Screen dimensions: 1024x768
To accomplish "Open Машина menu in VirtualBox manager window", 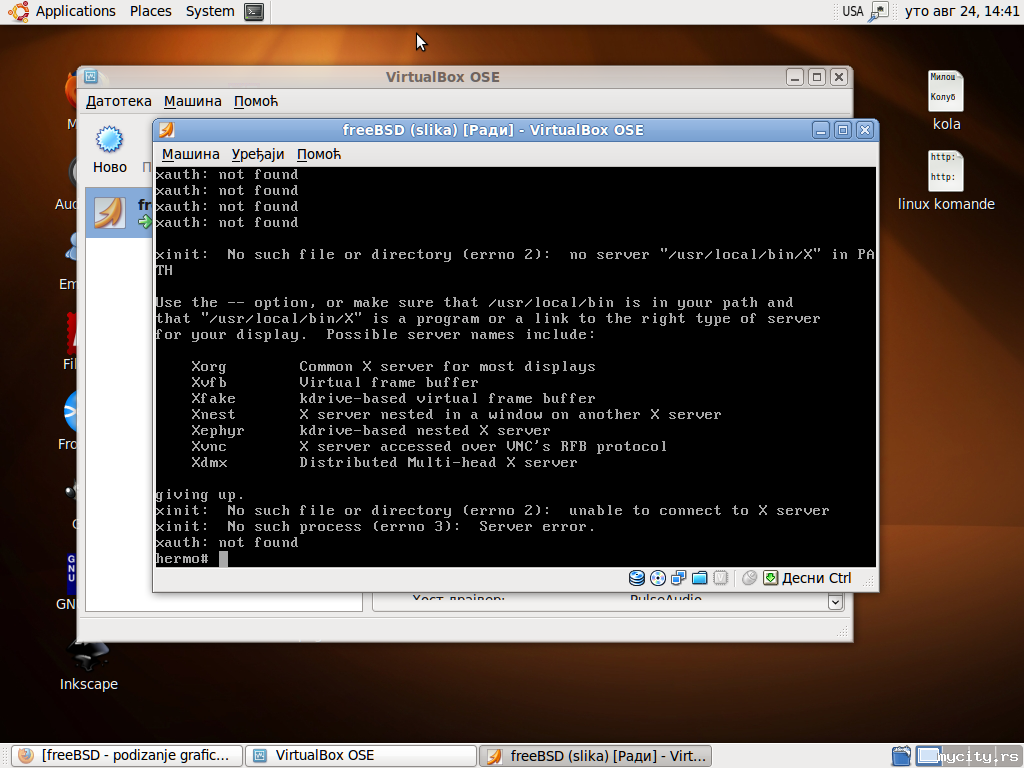I will tap(193, 101).
